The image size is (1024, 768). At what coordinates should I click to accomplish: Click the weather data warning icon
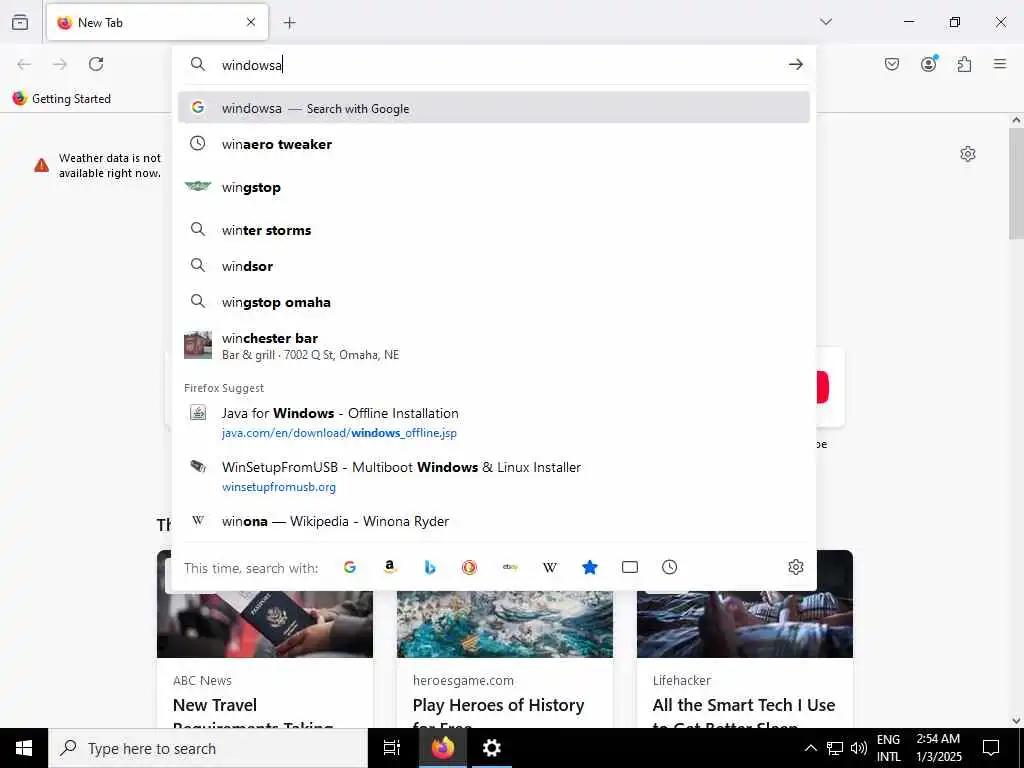coord(41,165)
